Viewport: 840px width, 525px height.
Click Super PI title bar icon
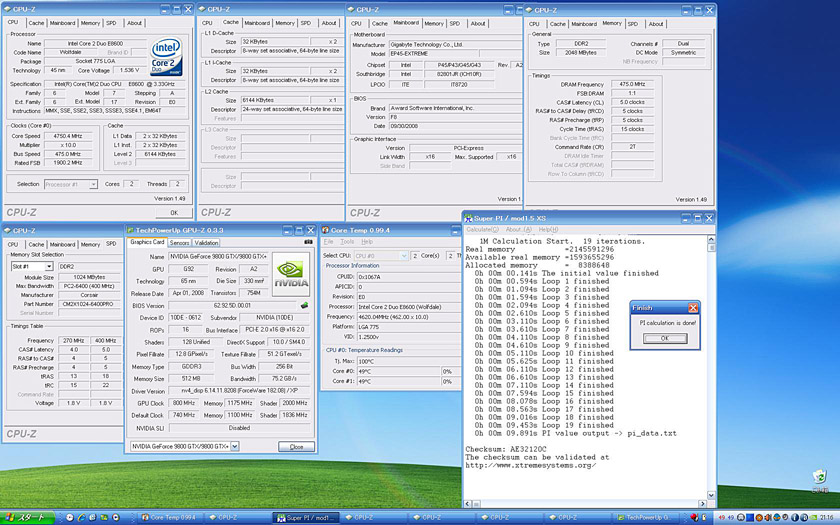(468, 218)
